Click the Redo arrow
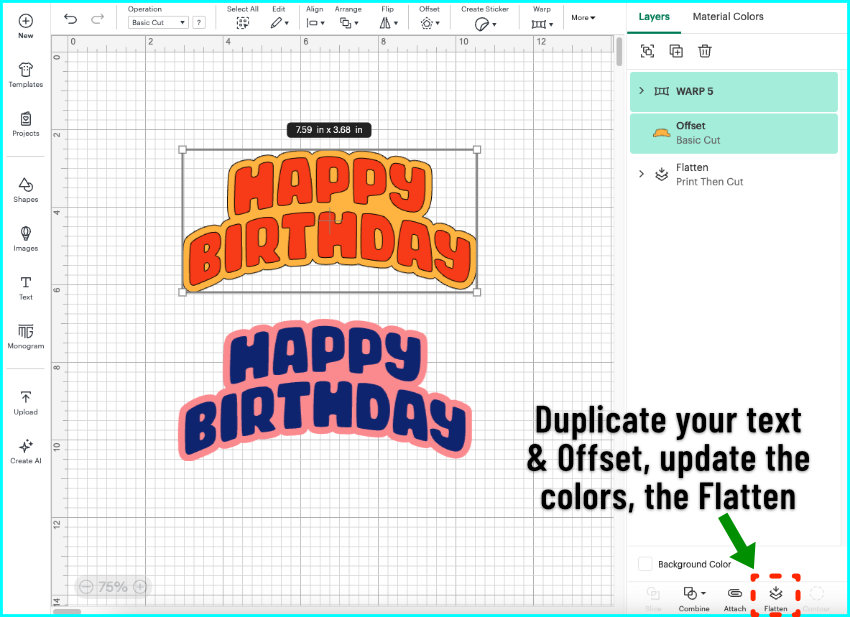Image resolution: width=850 pixels, height=617 pixels. click(98, 19)
